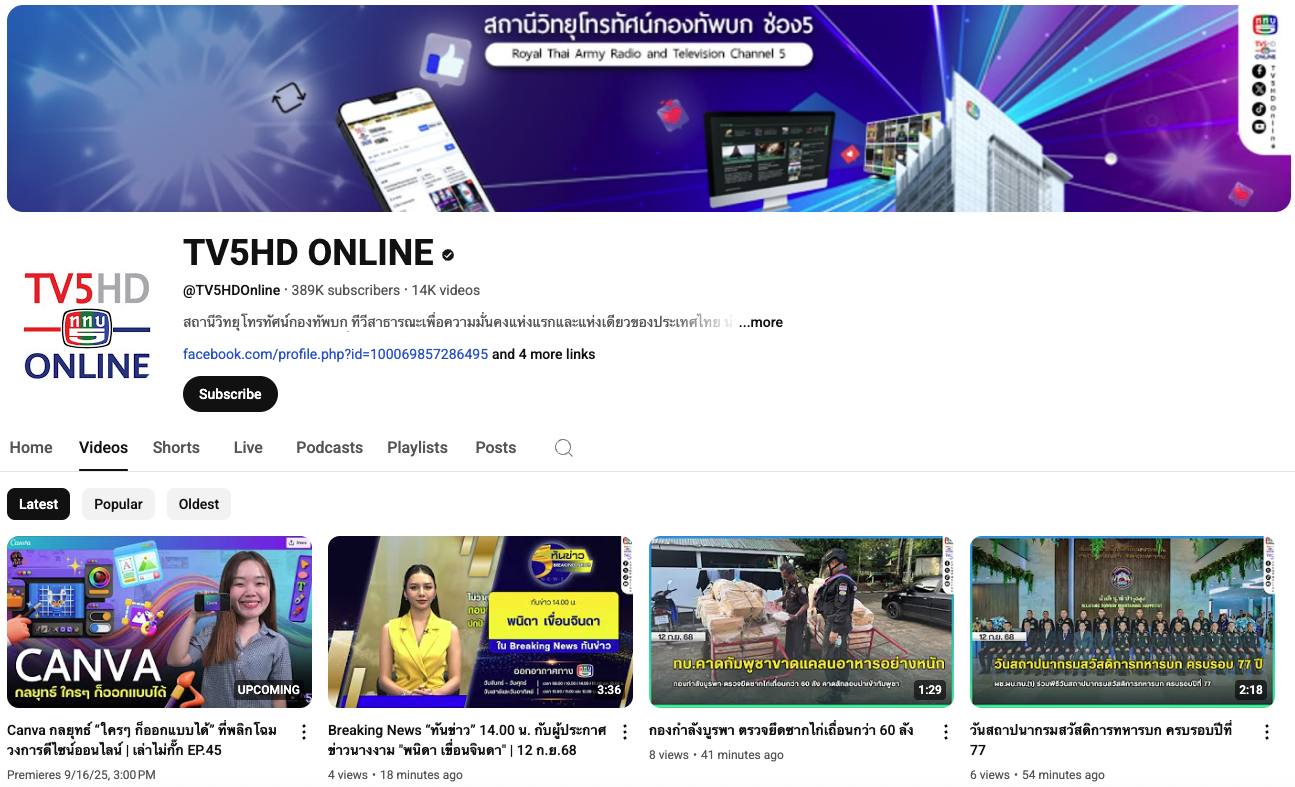Viewport: 1295px width, 787px height.
Task: Click the TV5HD ONLINE channel name heading
Action: coord(308,253)
